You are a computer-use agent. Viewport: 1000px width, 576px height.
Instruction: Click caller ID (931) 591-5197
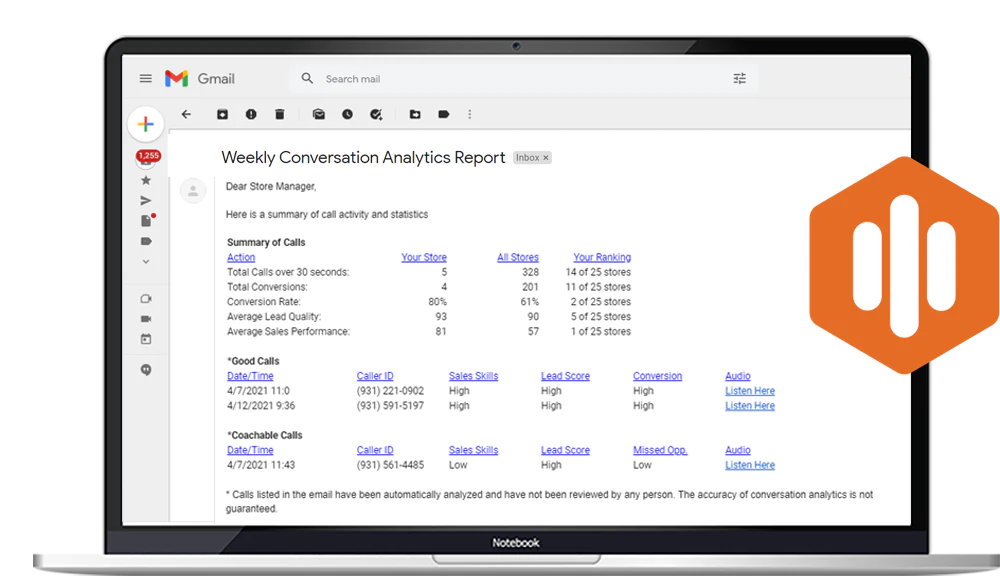[390, 406]
